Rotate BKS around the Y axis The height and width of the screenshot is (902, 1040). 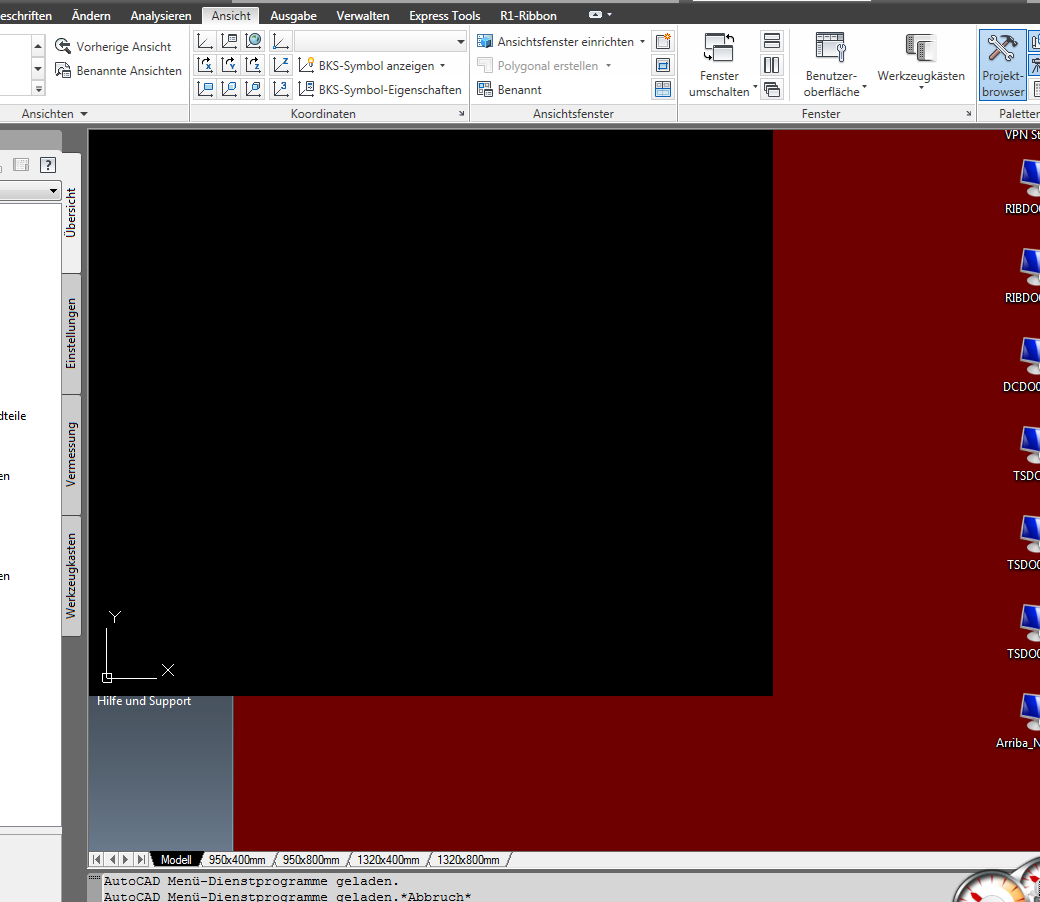pos(229,65)
